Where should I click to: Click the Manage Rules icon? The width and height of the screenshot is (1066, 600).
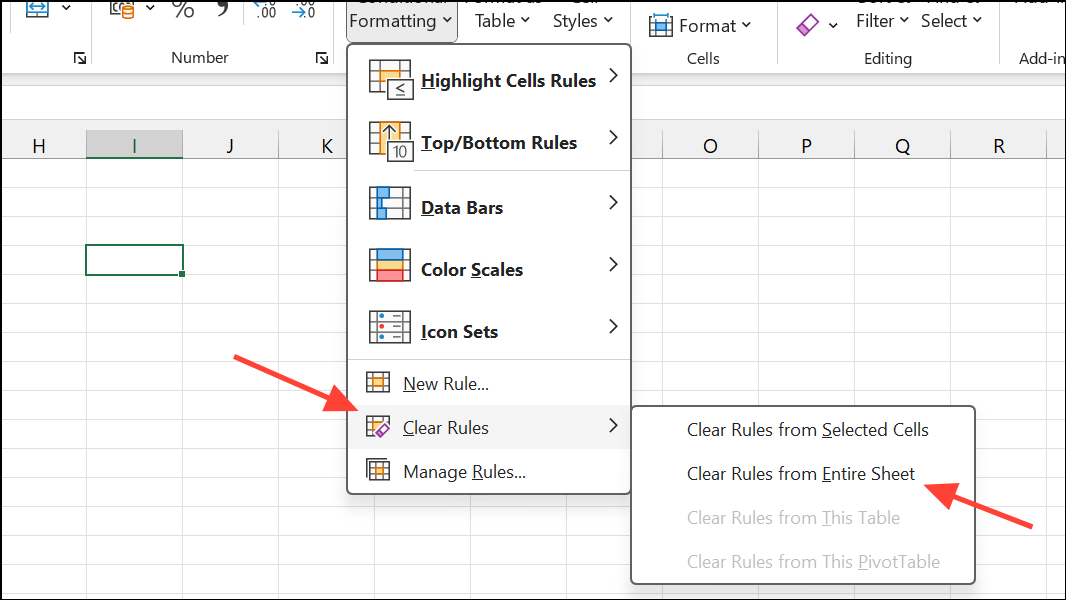[378, 471]
